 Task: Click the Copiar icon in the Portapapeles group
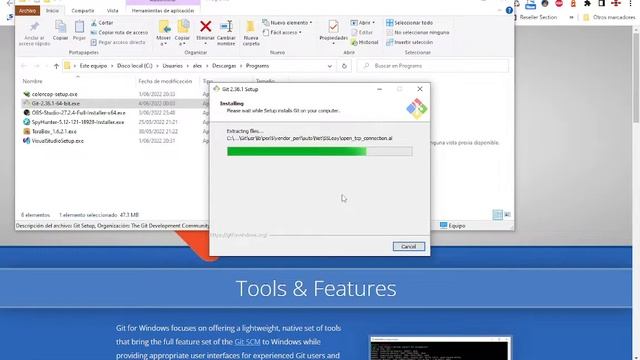60,27
